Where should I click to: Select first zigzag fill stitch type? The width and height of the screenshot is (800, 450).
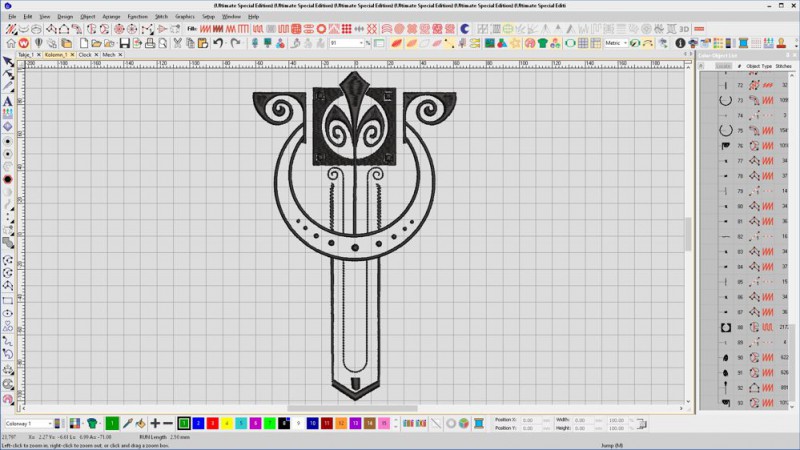coord(205,29)
